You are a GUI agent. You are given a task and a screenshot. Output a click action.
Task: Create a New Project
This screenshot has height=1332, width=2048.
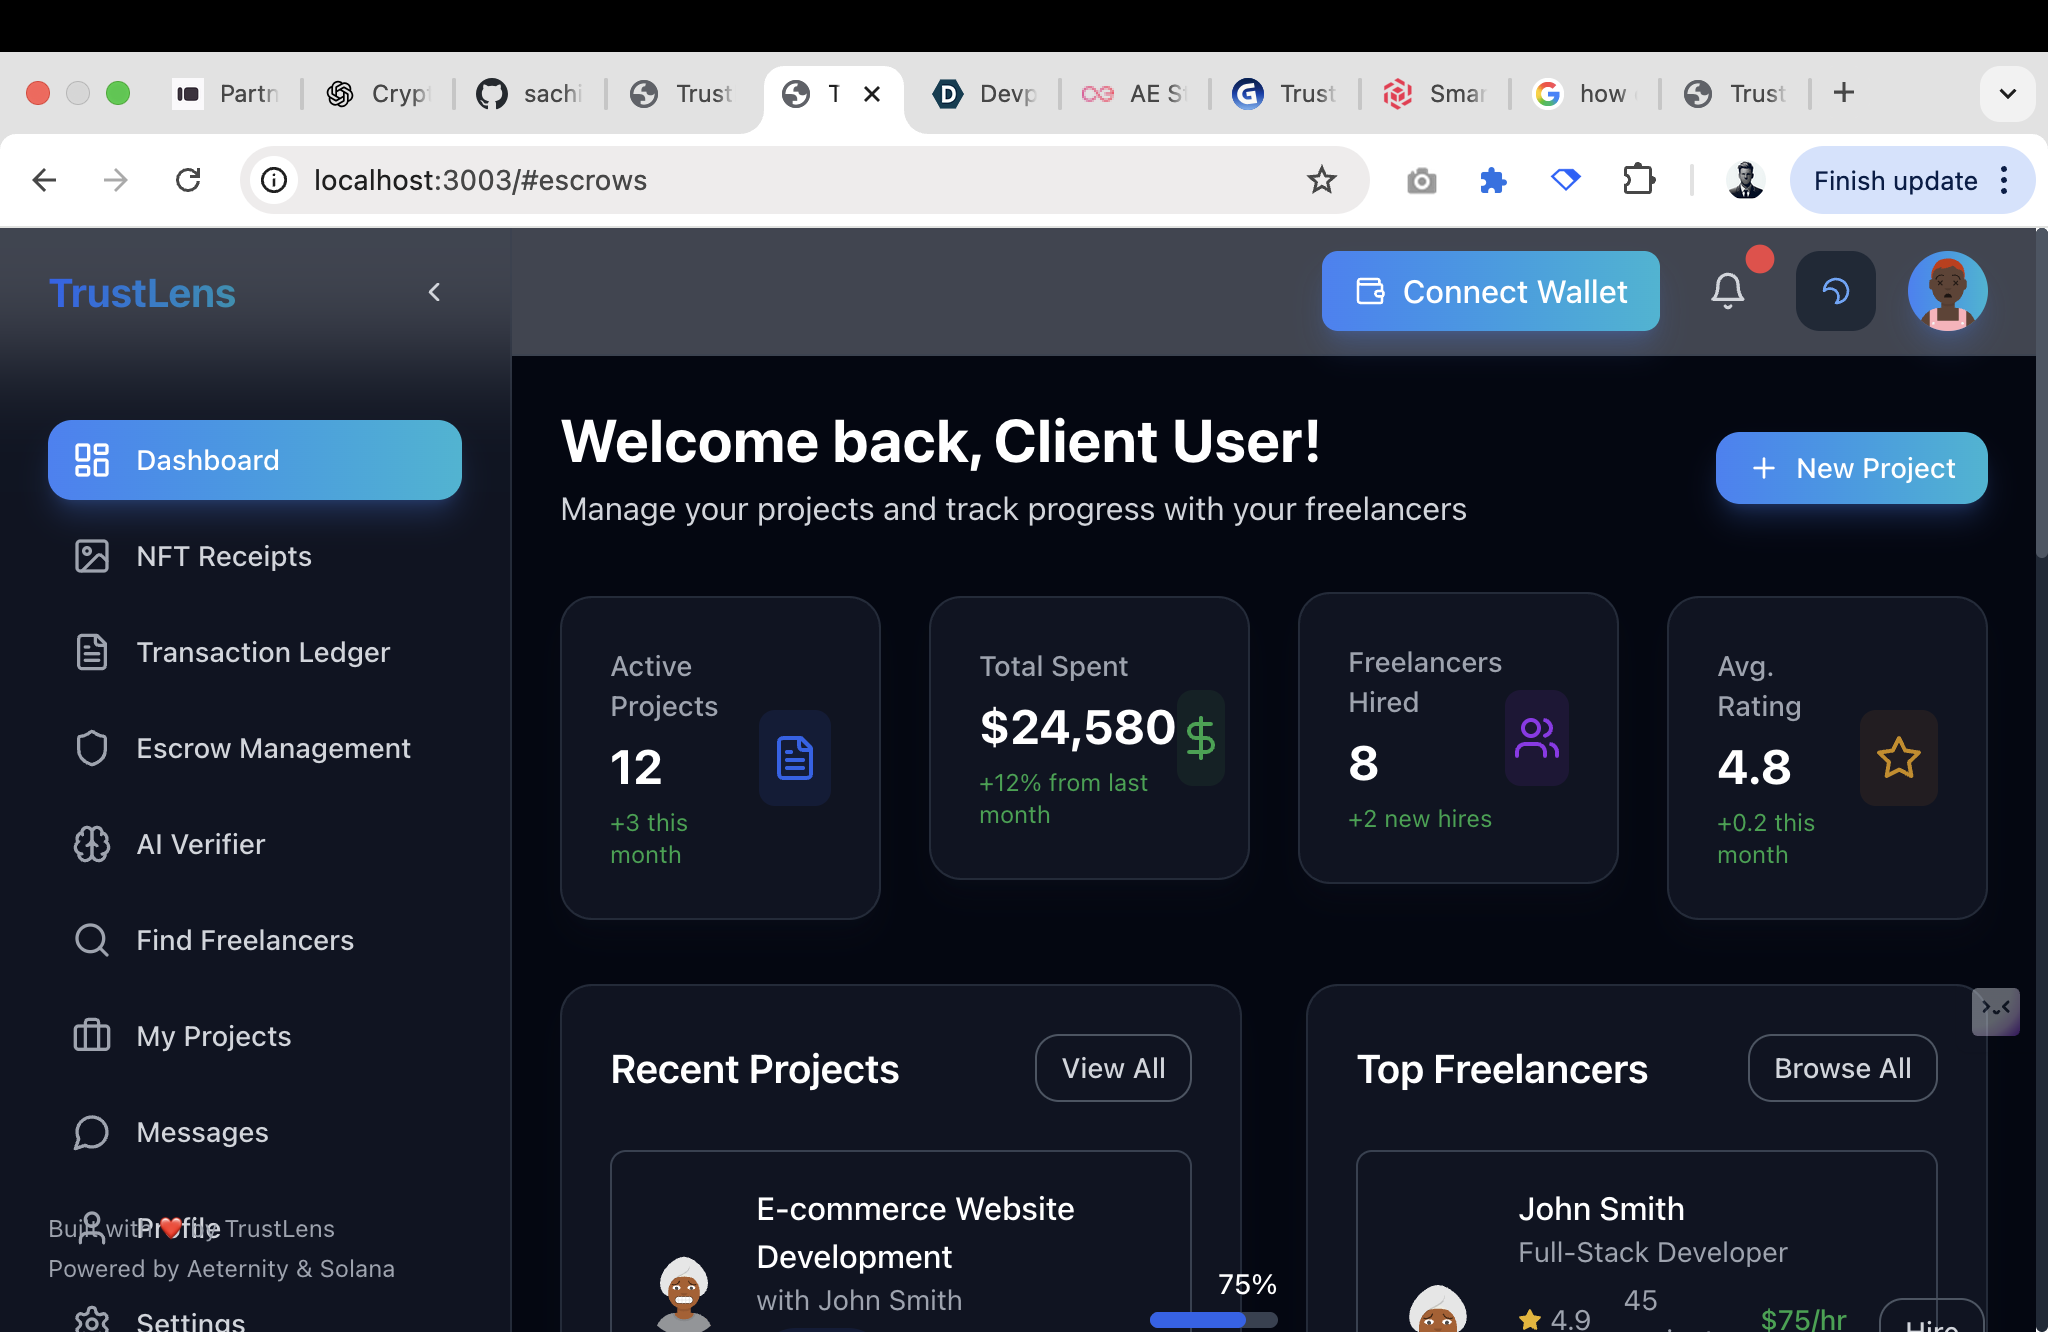tap(1851, 468)
